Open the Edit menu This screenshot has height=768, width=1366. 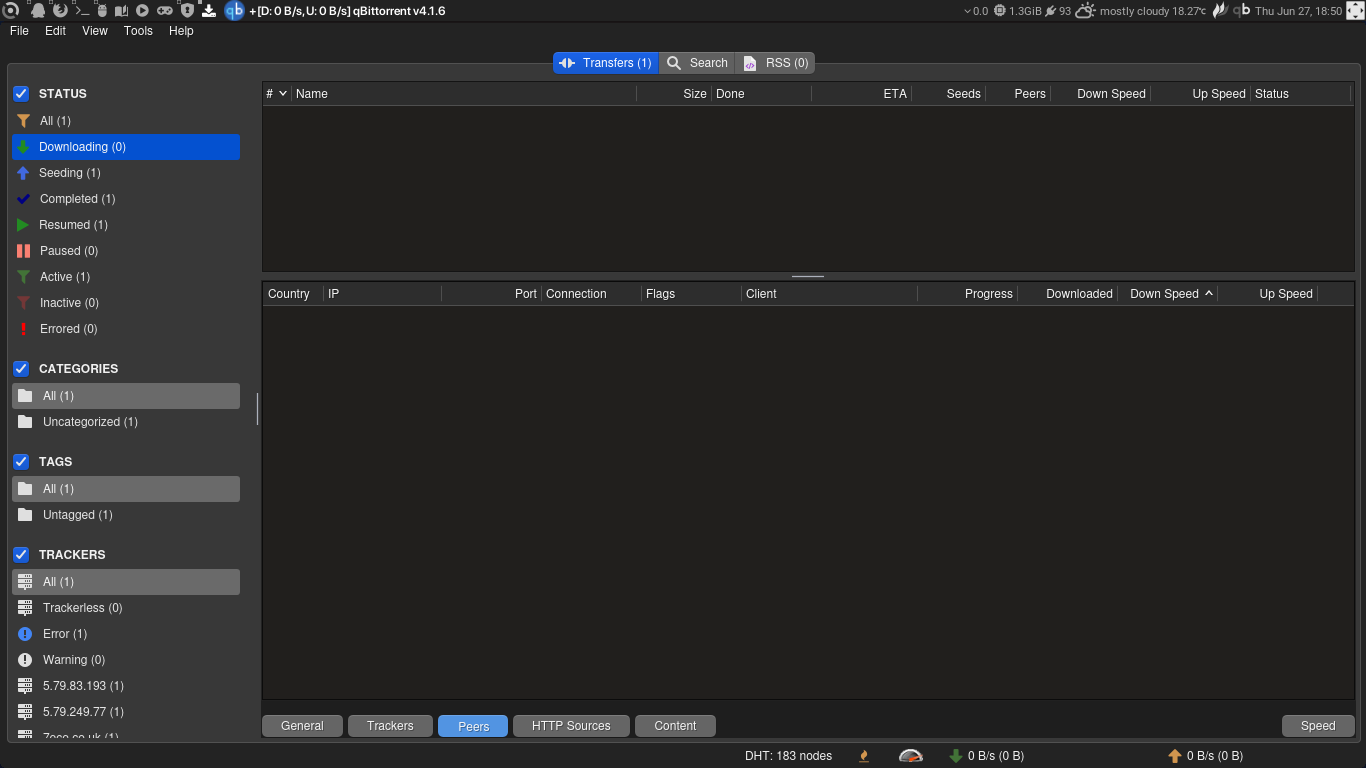point(56,31)
